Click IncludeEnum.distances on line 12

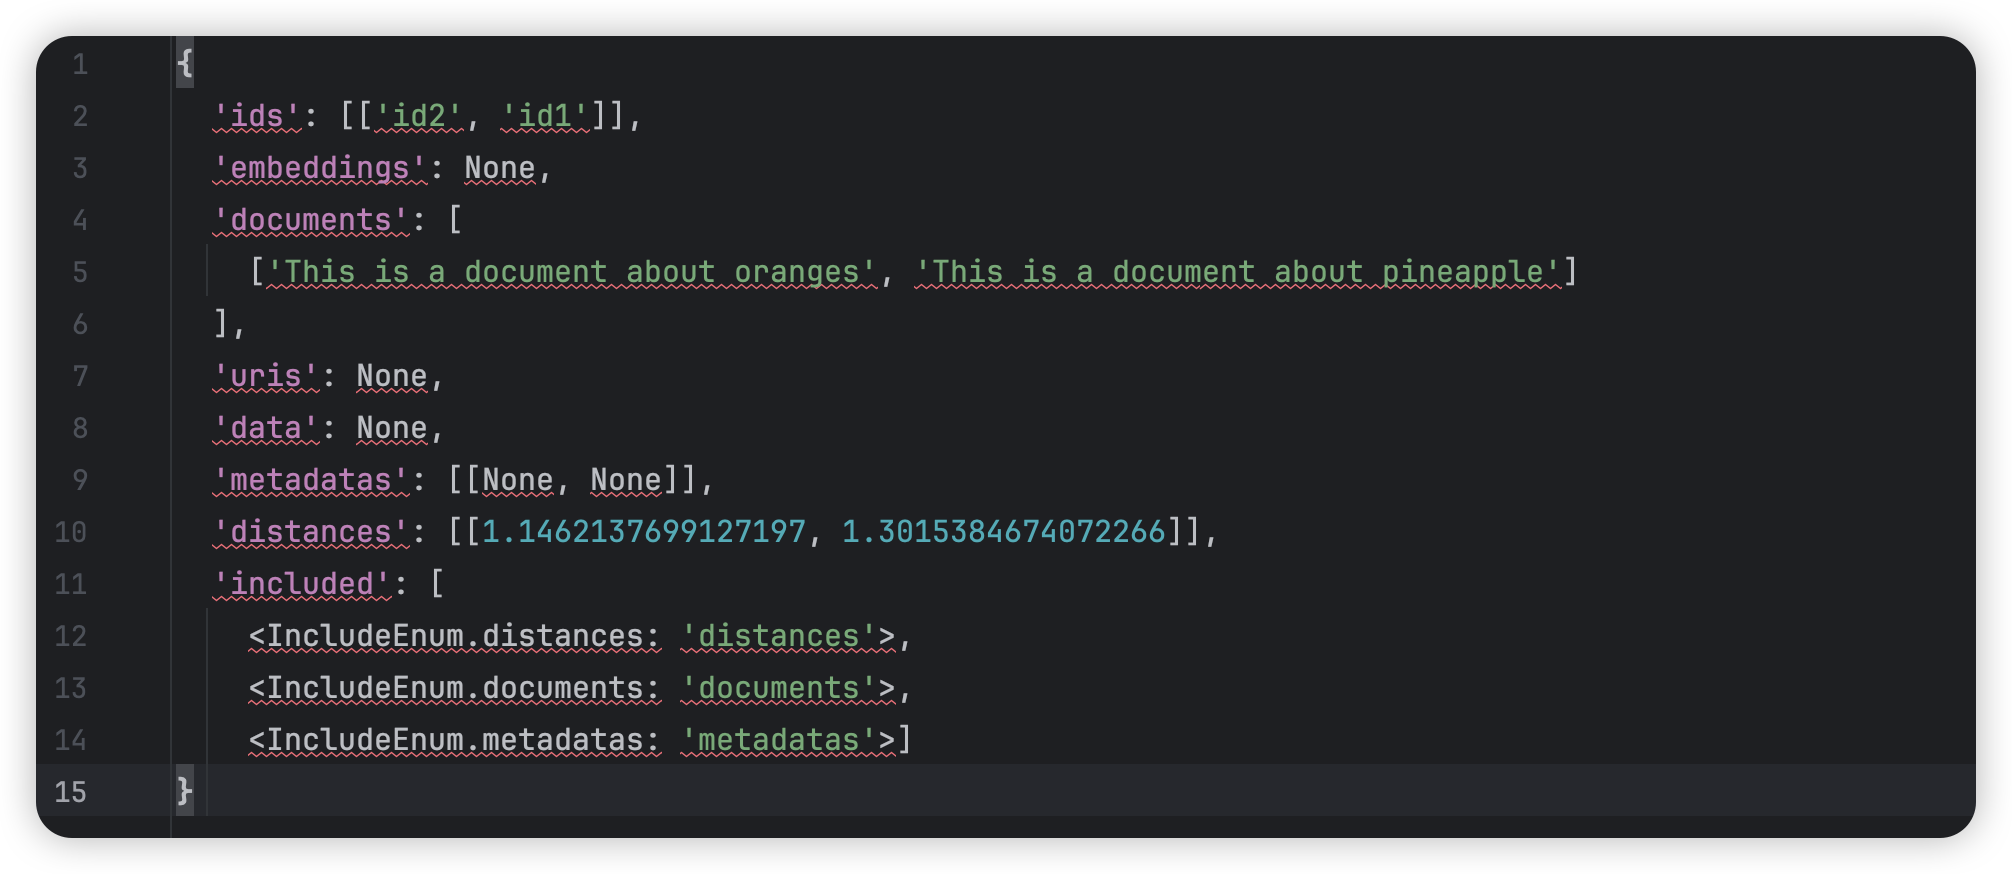pos(455,636)
